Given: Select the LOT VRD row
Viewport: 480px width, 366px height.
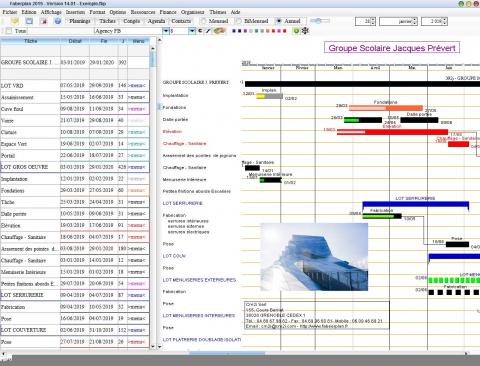Looking at the screenshot, I should coord(75,86).
